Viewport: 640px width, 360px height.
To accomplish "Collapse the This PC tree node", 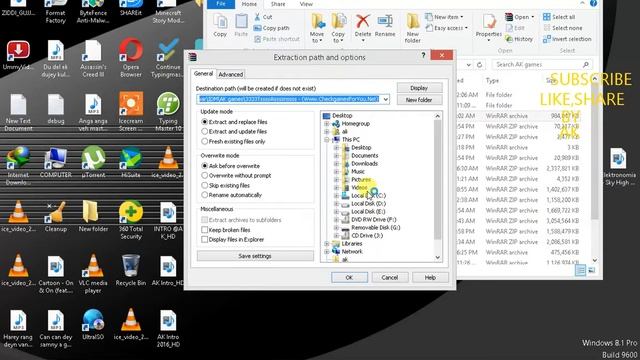I will (x=327, y=140).
